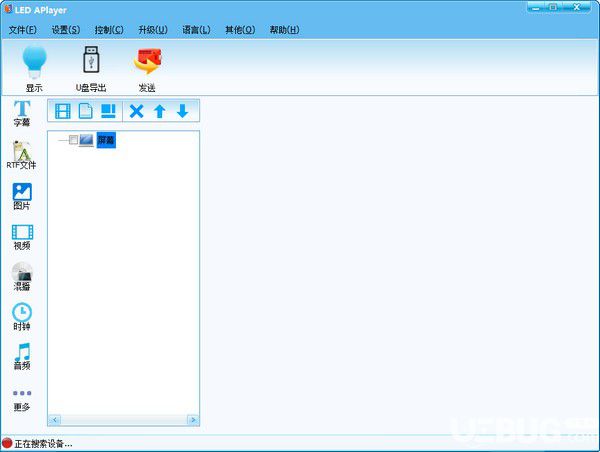
Task: Click the red status indicator icon
Action: click(x=7, y=443)
